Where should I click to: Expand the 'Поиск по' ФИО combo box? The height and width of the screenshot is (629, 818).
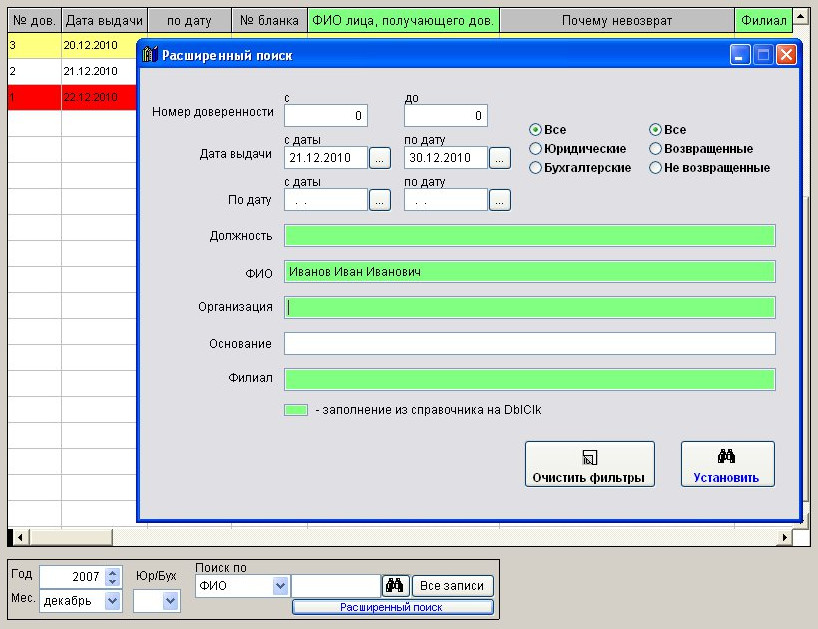coord(280,586)
